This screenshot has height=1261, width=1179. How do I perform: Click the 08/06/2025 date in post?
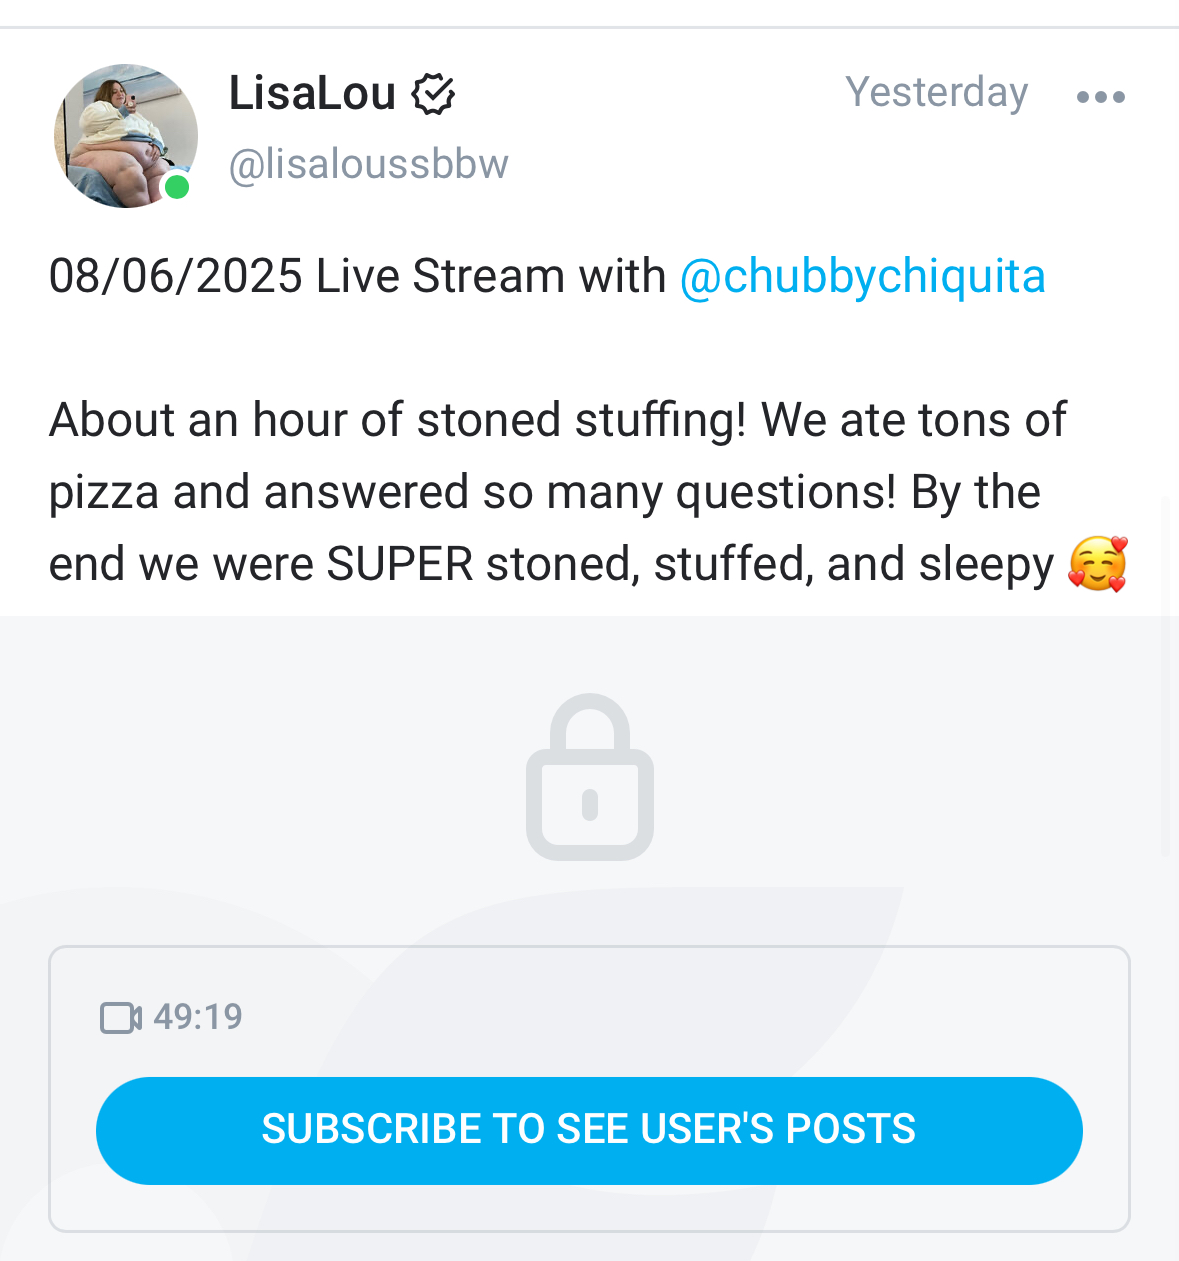point(175,277)
